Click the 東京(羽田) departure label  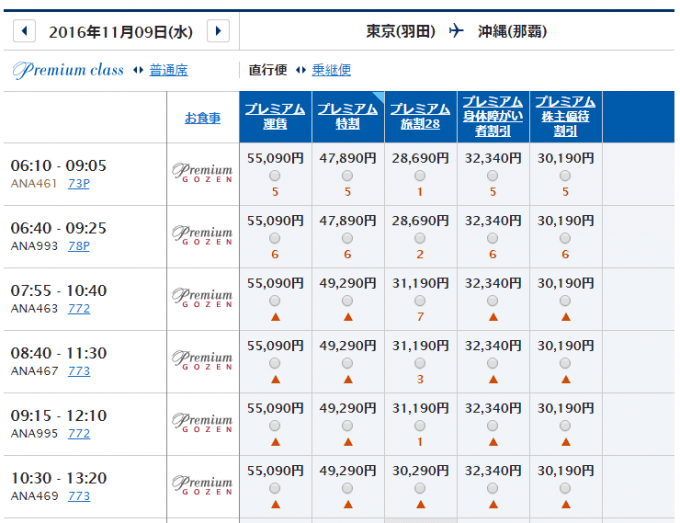point(401,31)
